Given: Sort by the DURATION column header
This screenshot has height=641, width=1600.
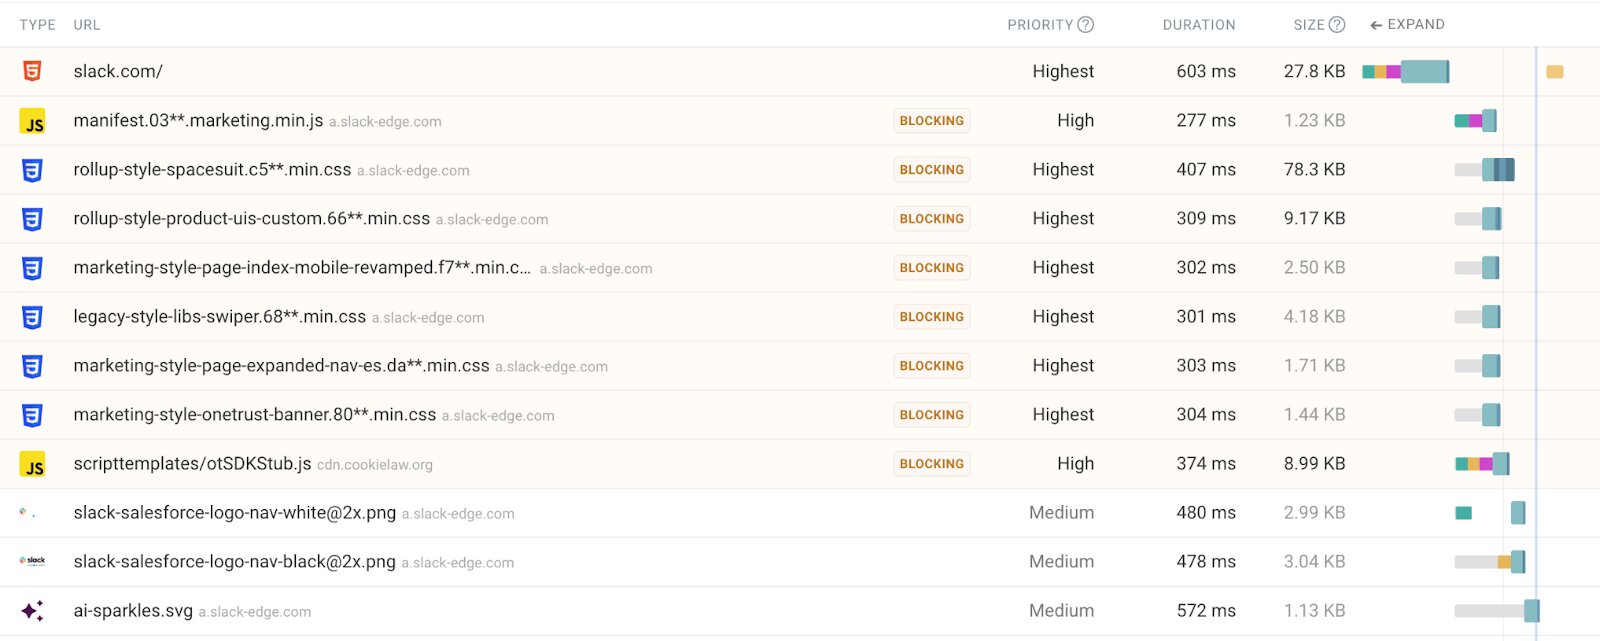Looking at the screenshot, I should pos(1199,25).
